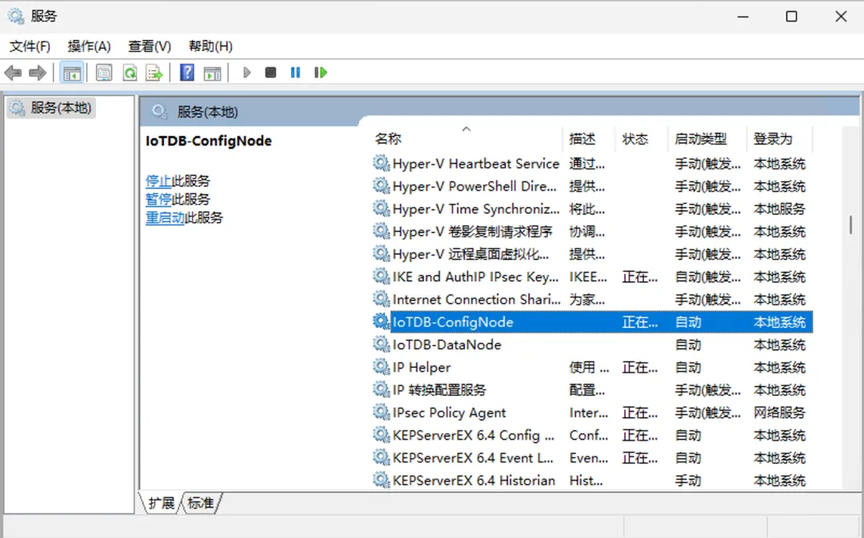Toggle show/hide console tree icon
This screenshot has width=864, height=538.
[72, 73]
